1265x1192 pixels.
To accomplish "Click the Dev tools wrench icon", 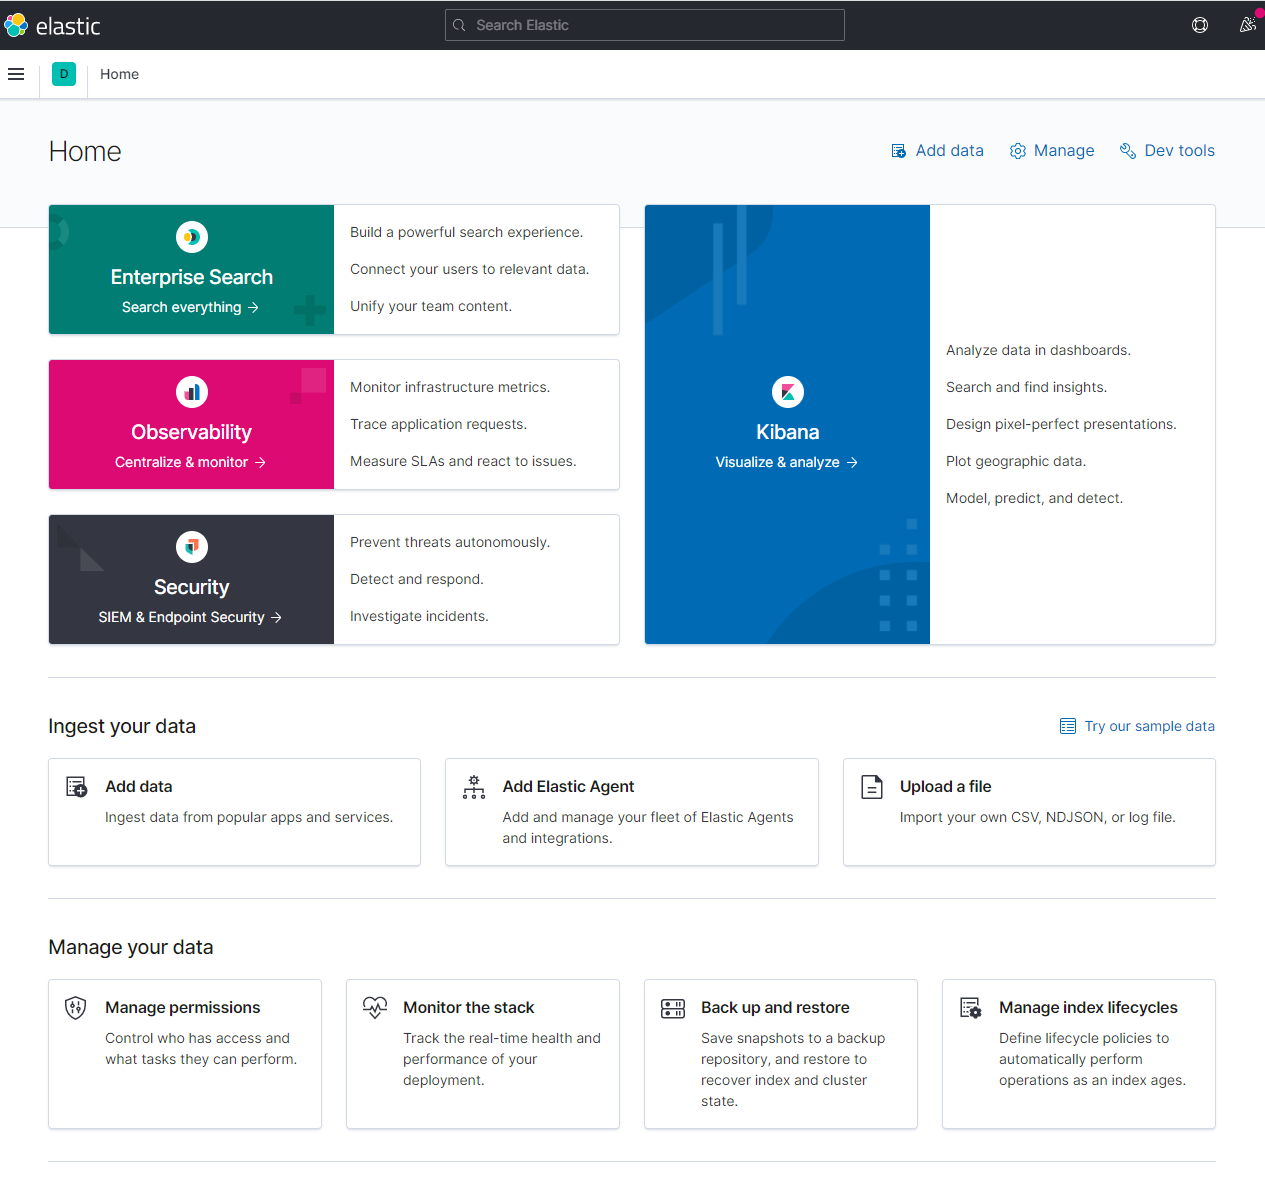I will 1128,151.
